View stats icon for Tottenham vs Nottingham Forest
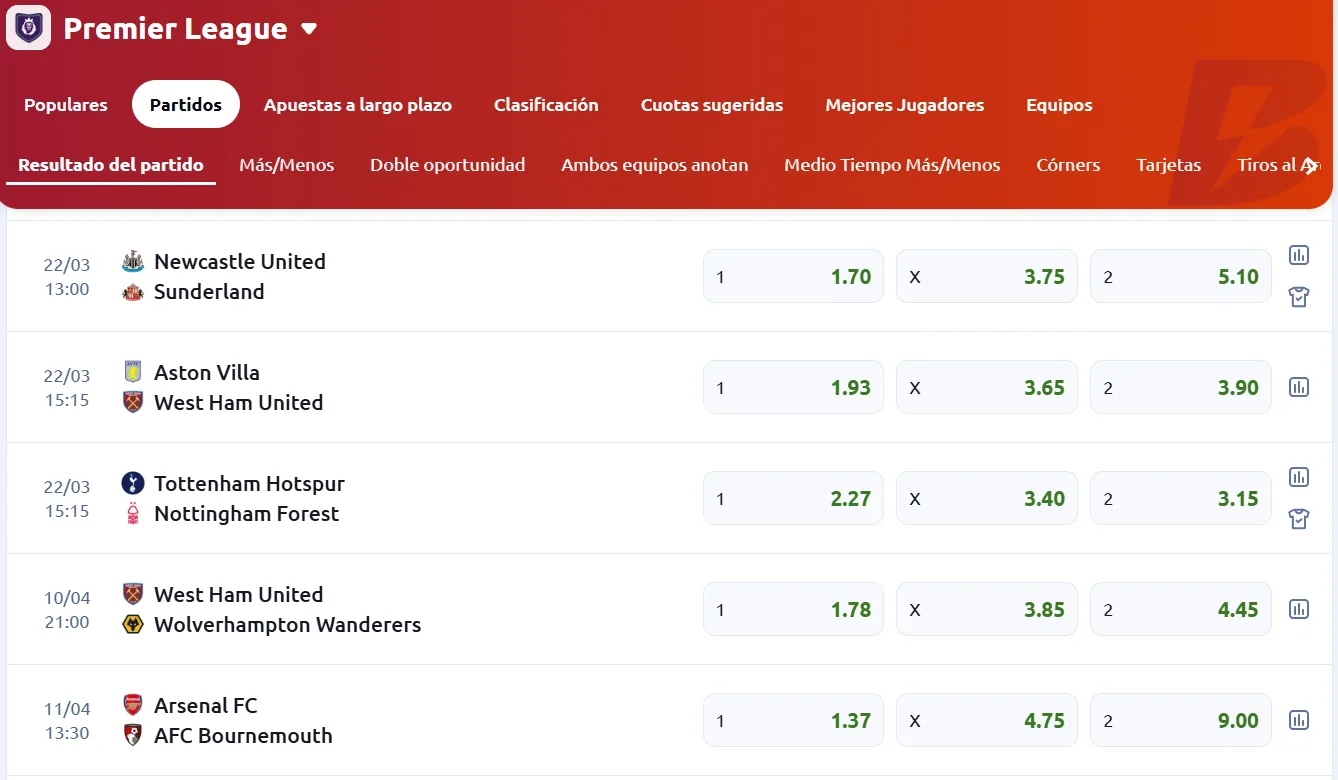Viewport: 1338px width, 780px height. (1298, 477)
